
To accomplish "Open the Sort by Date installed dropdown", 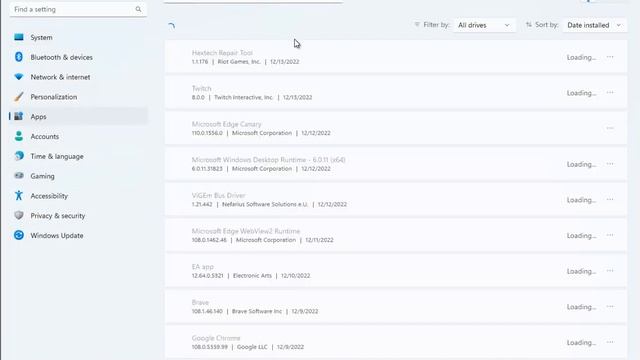I will 594,25.
